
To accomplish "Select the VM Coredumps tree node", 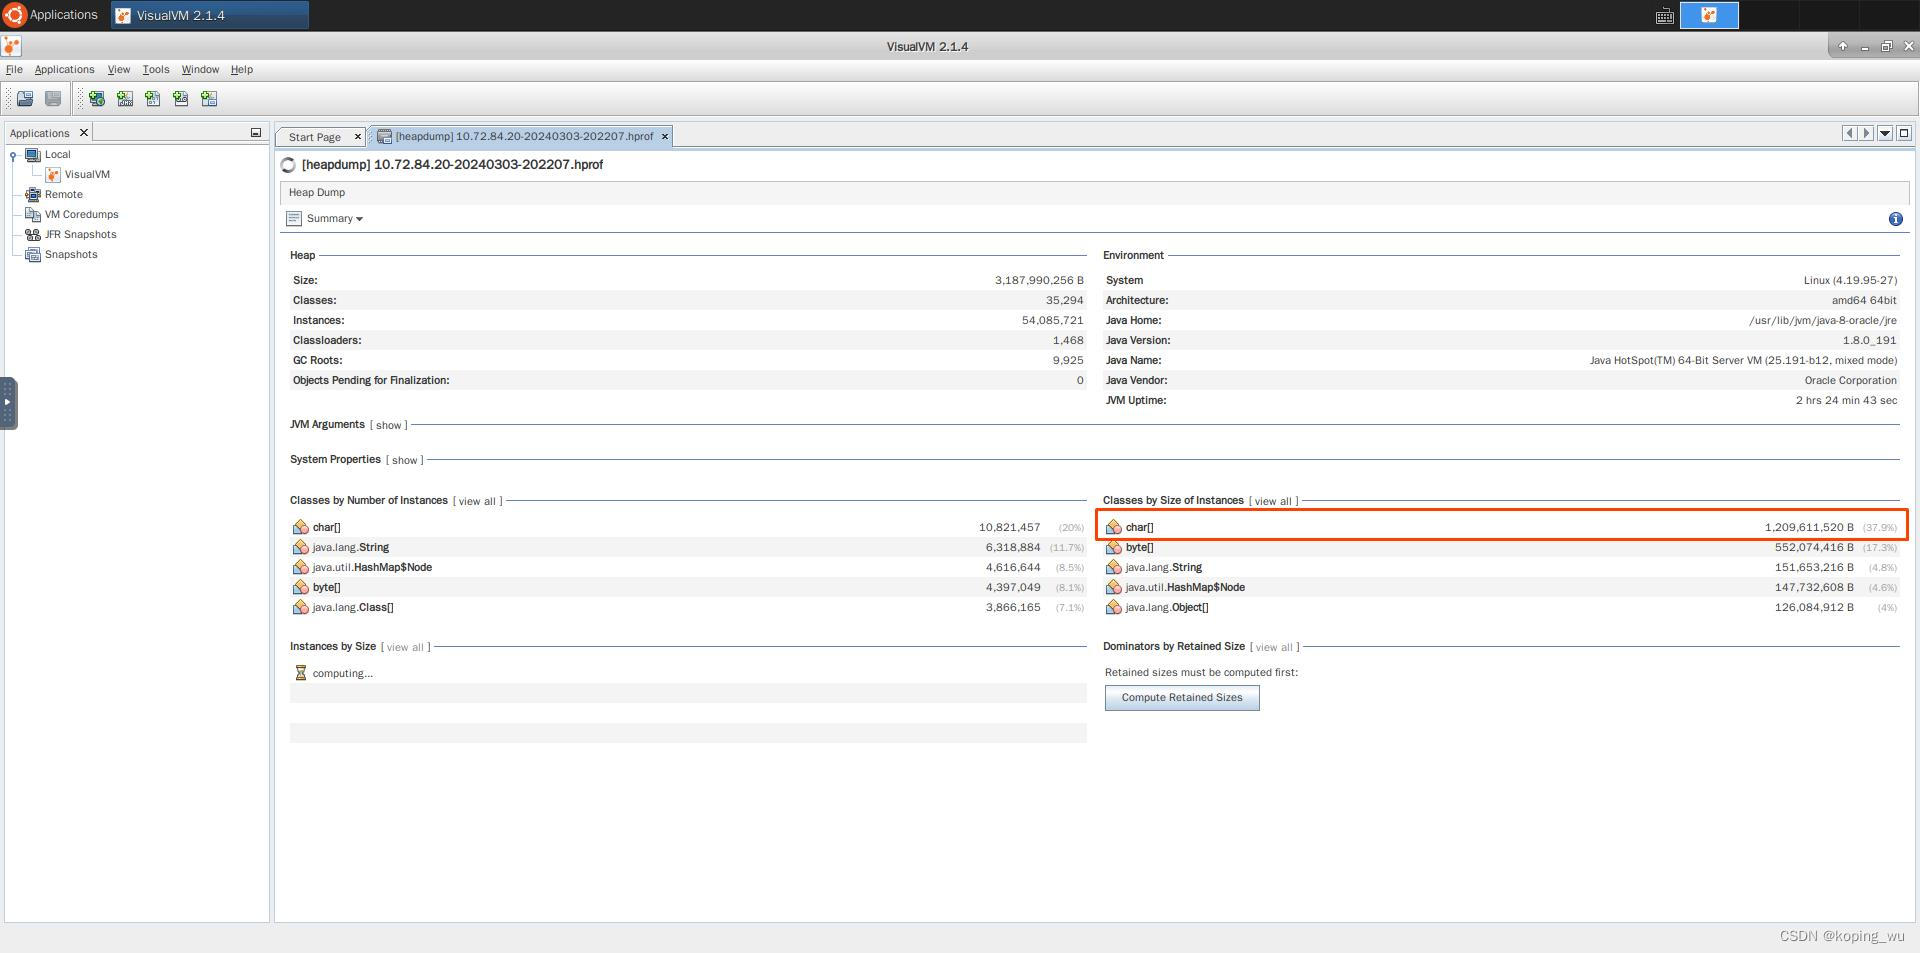I will 81,214.
